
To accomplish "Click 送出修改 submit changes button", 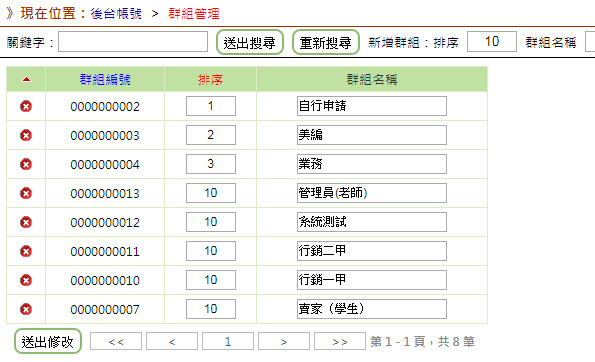I will [x=48, y=341].
